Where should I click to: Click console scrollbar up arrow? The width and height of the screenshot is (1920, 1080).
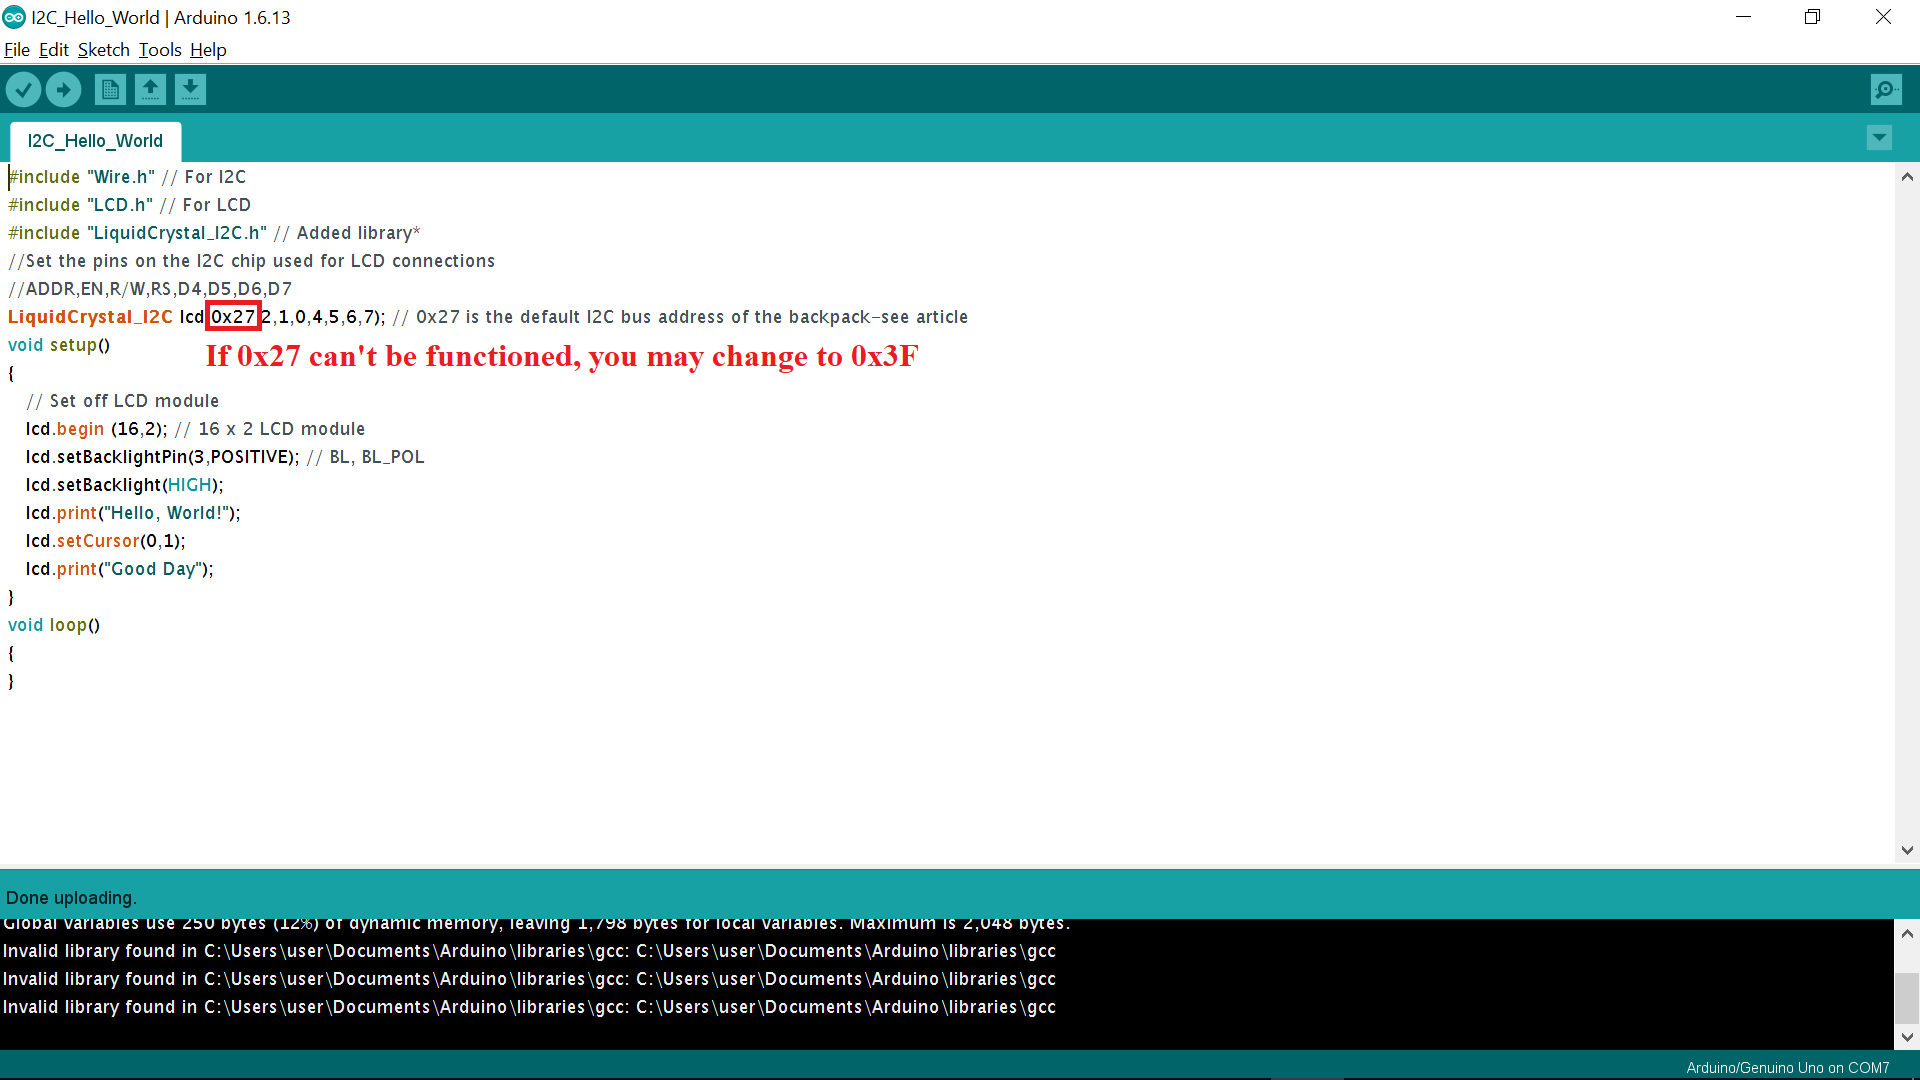1907,934
